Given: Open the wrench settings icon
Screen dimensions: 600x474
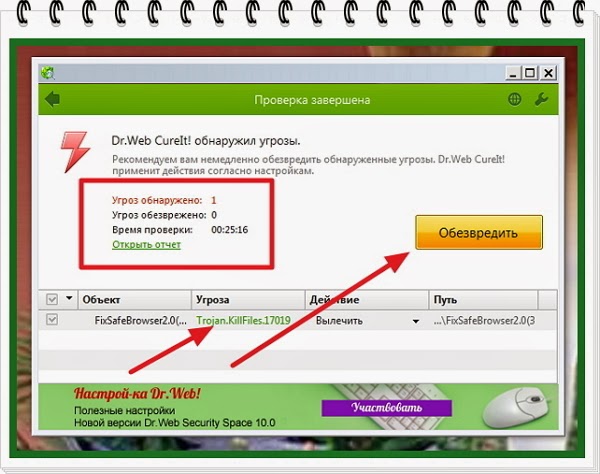Looking at the screenshot, I should tap(541, 99).
